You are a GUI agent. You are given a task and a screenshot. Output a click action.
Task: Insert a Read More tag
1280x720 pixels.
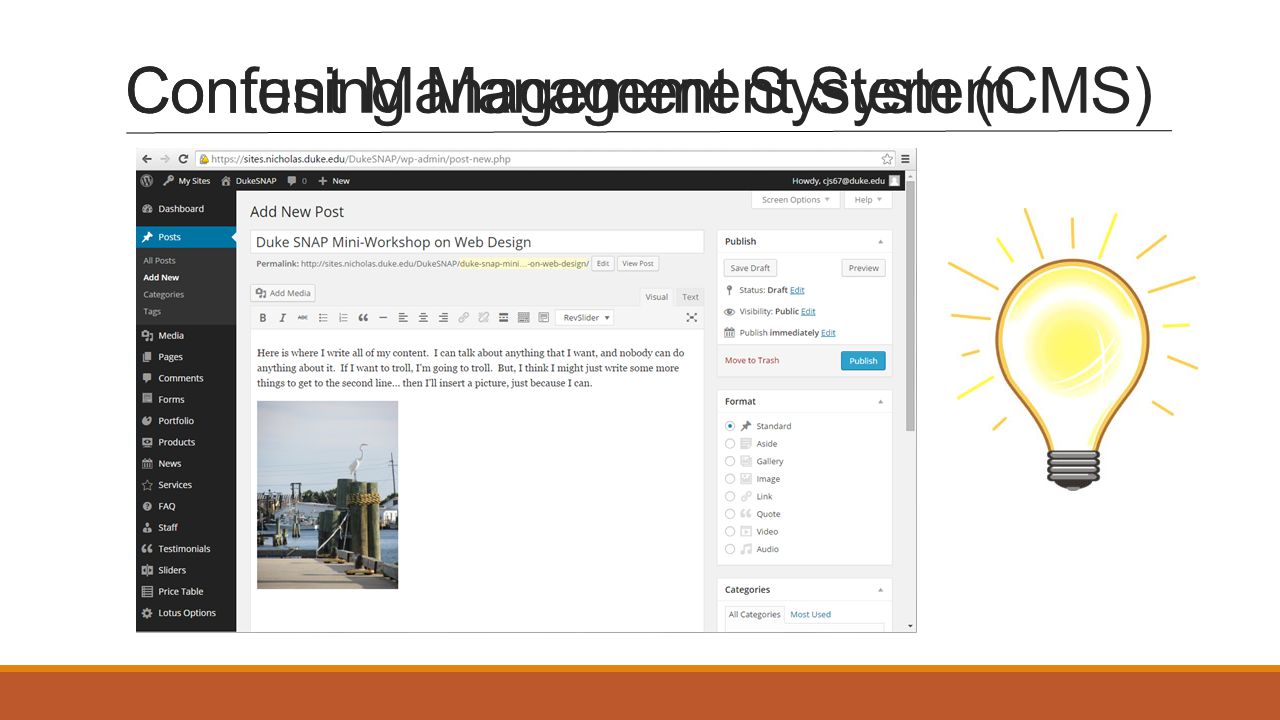coord(503,317)
